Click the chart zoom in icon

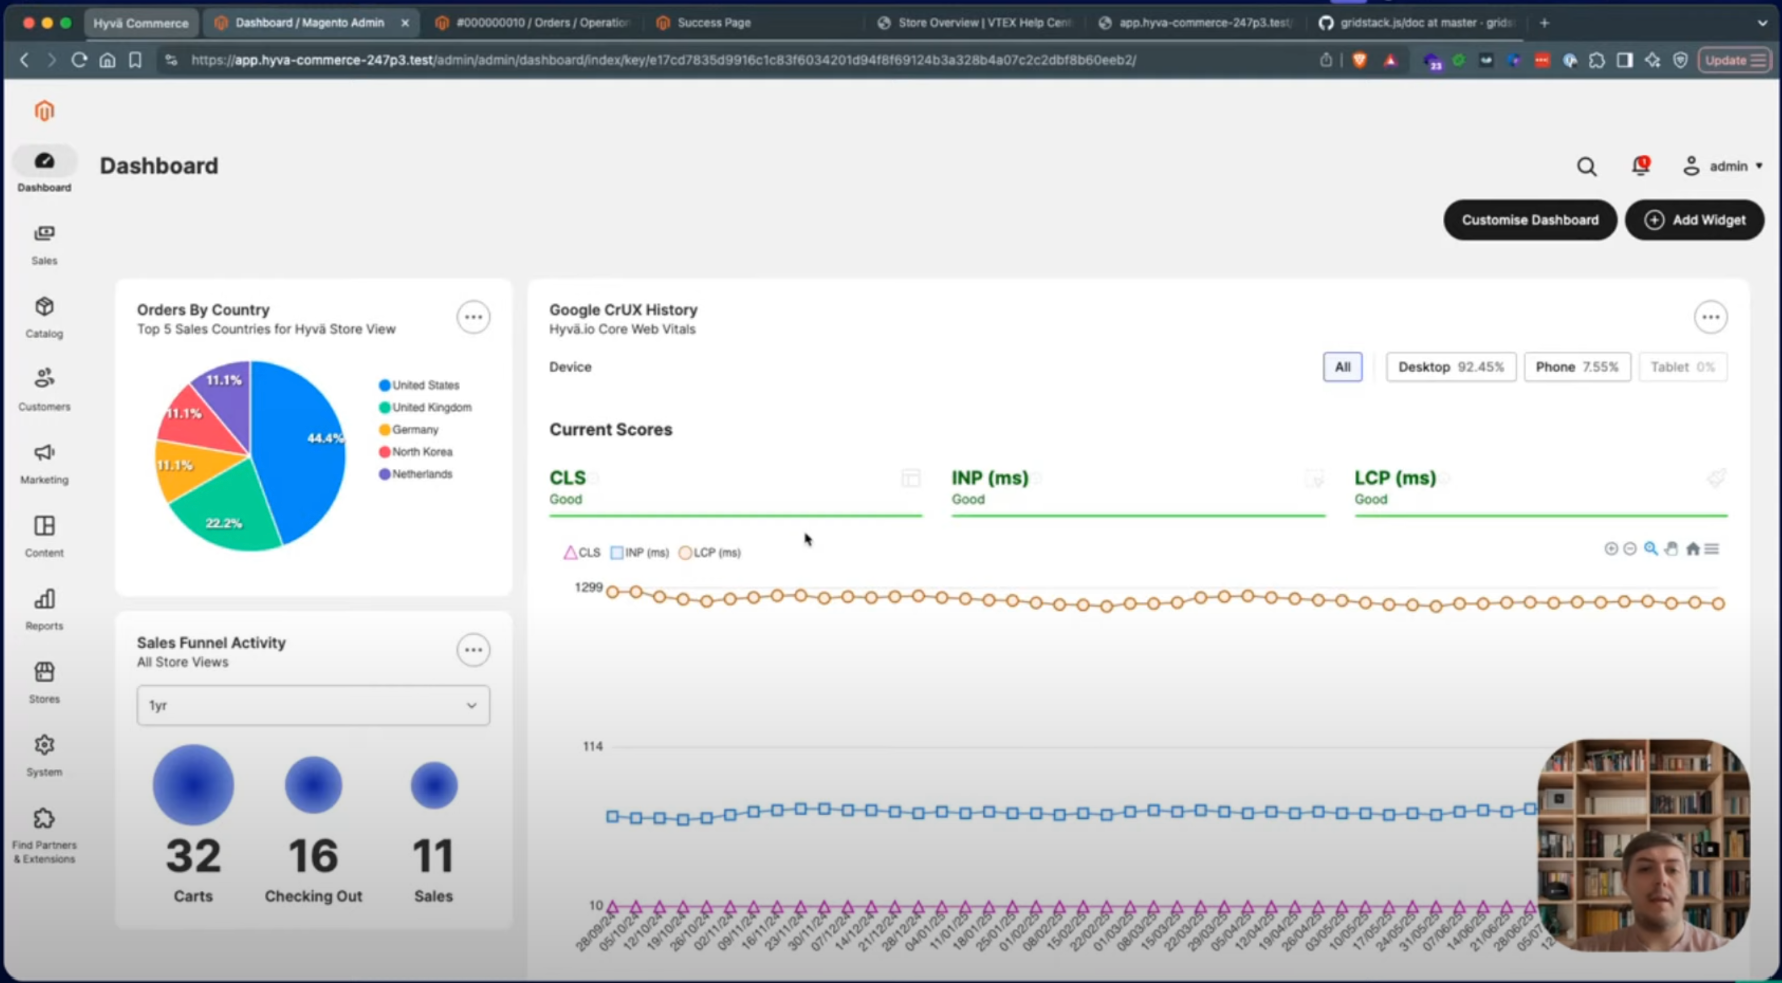[1610, 549]
